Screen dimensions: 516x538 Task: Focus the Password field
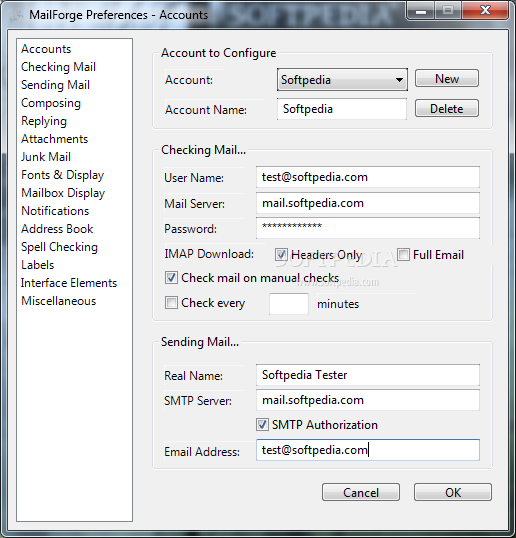pos(368,228)
